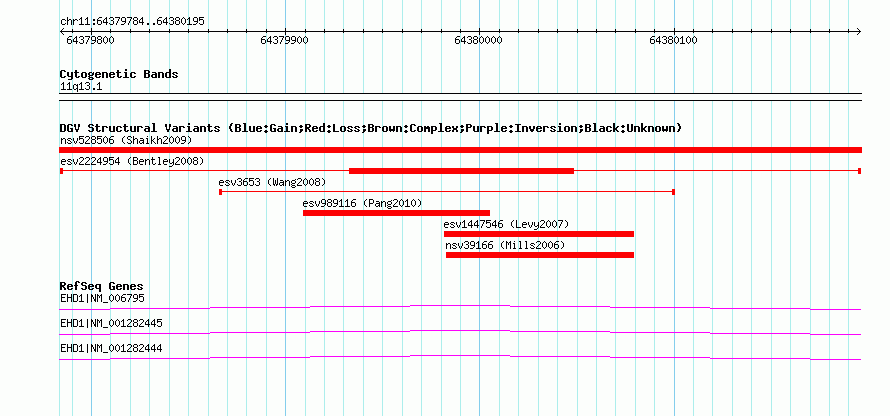Click the right end cap of esv3653

[673, 192]
